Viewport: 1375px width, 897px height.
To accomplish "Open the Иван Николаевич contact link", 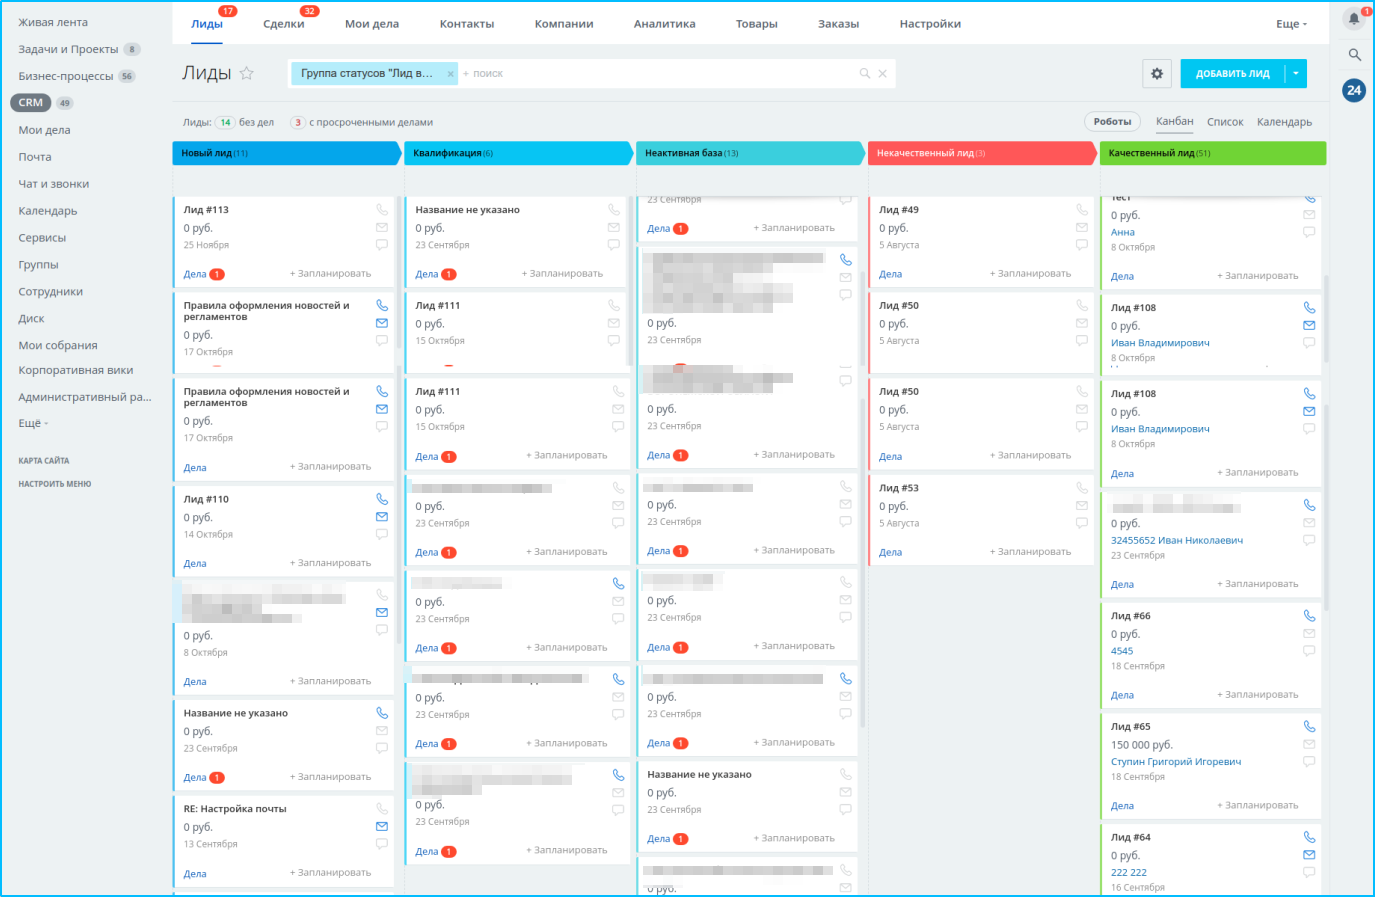I will pos(1176,540).
